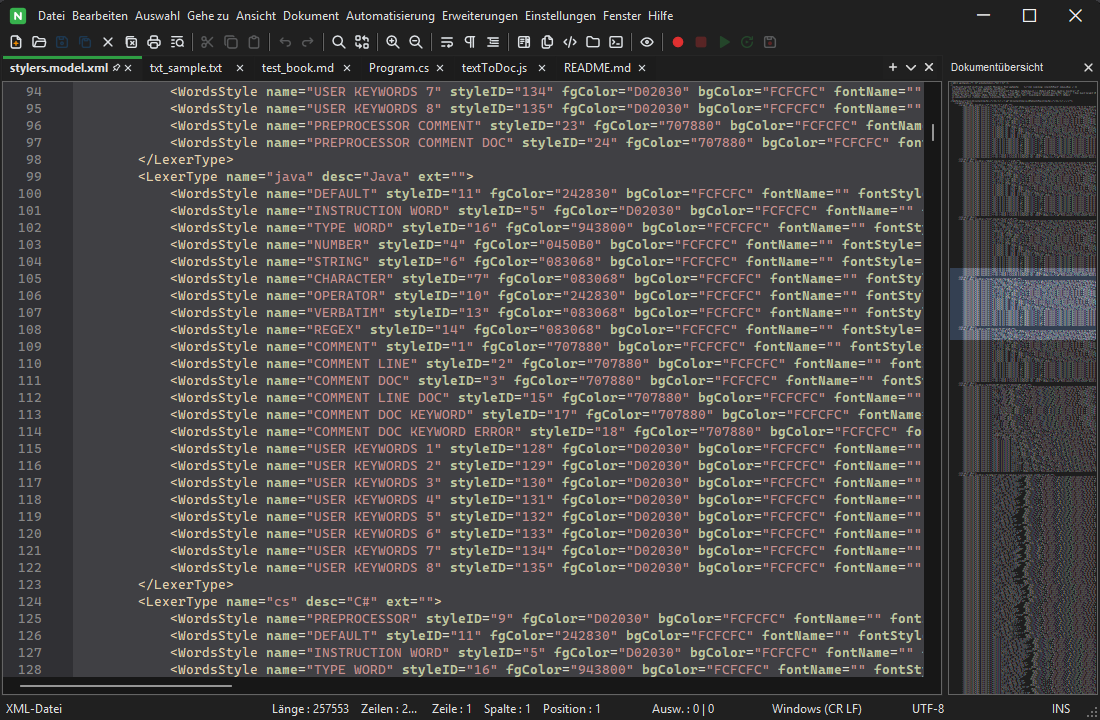
Task: Click the horizontal scrollbar thumb
Action: (126, 686)
